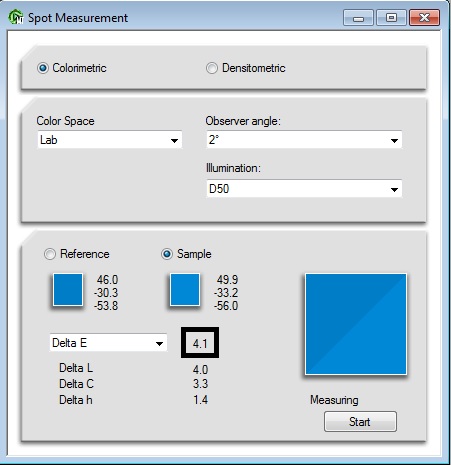
Task: Click the highlighted 4.1 Delta E value
Action: tap(200, 343)
